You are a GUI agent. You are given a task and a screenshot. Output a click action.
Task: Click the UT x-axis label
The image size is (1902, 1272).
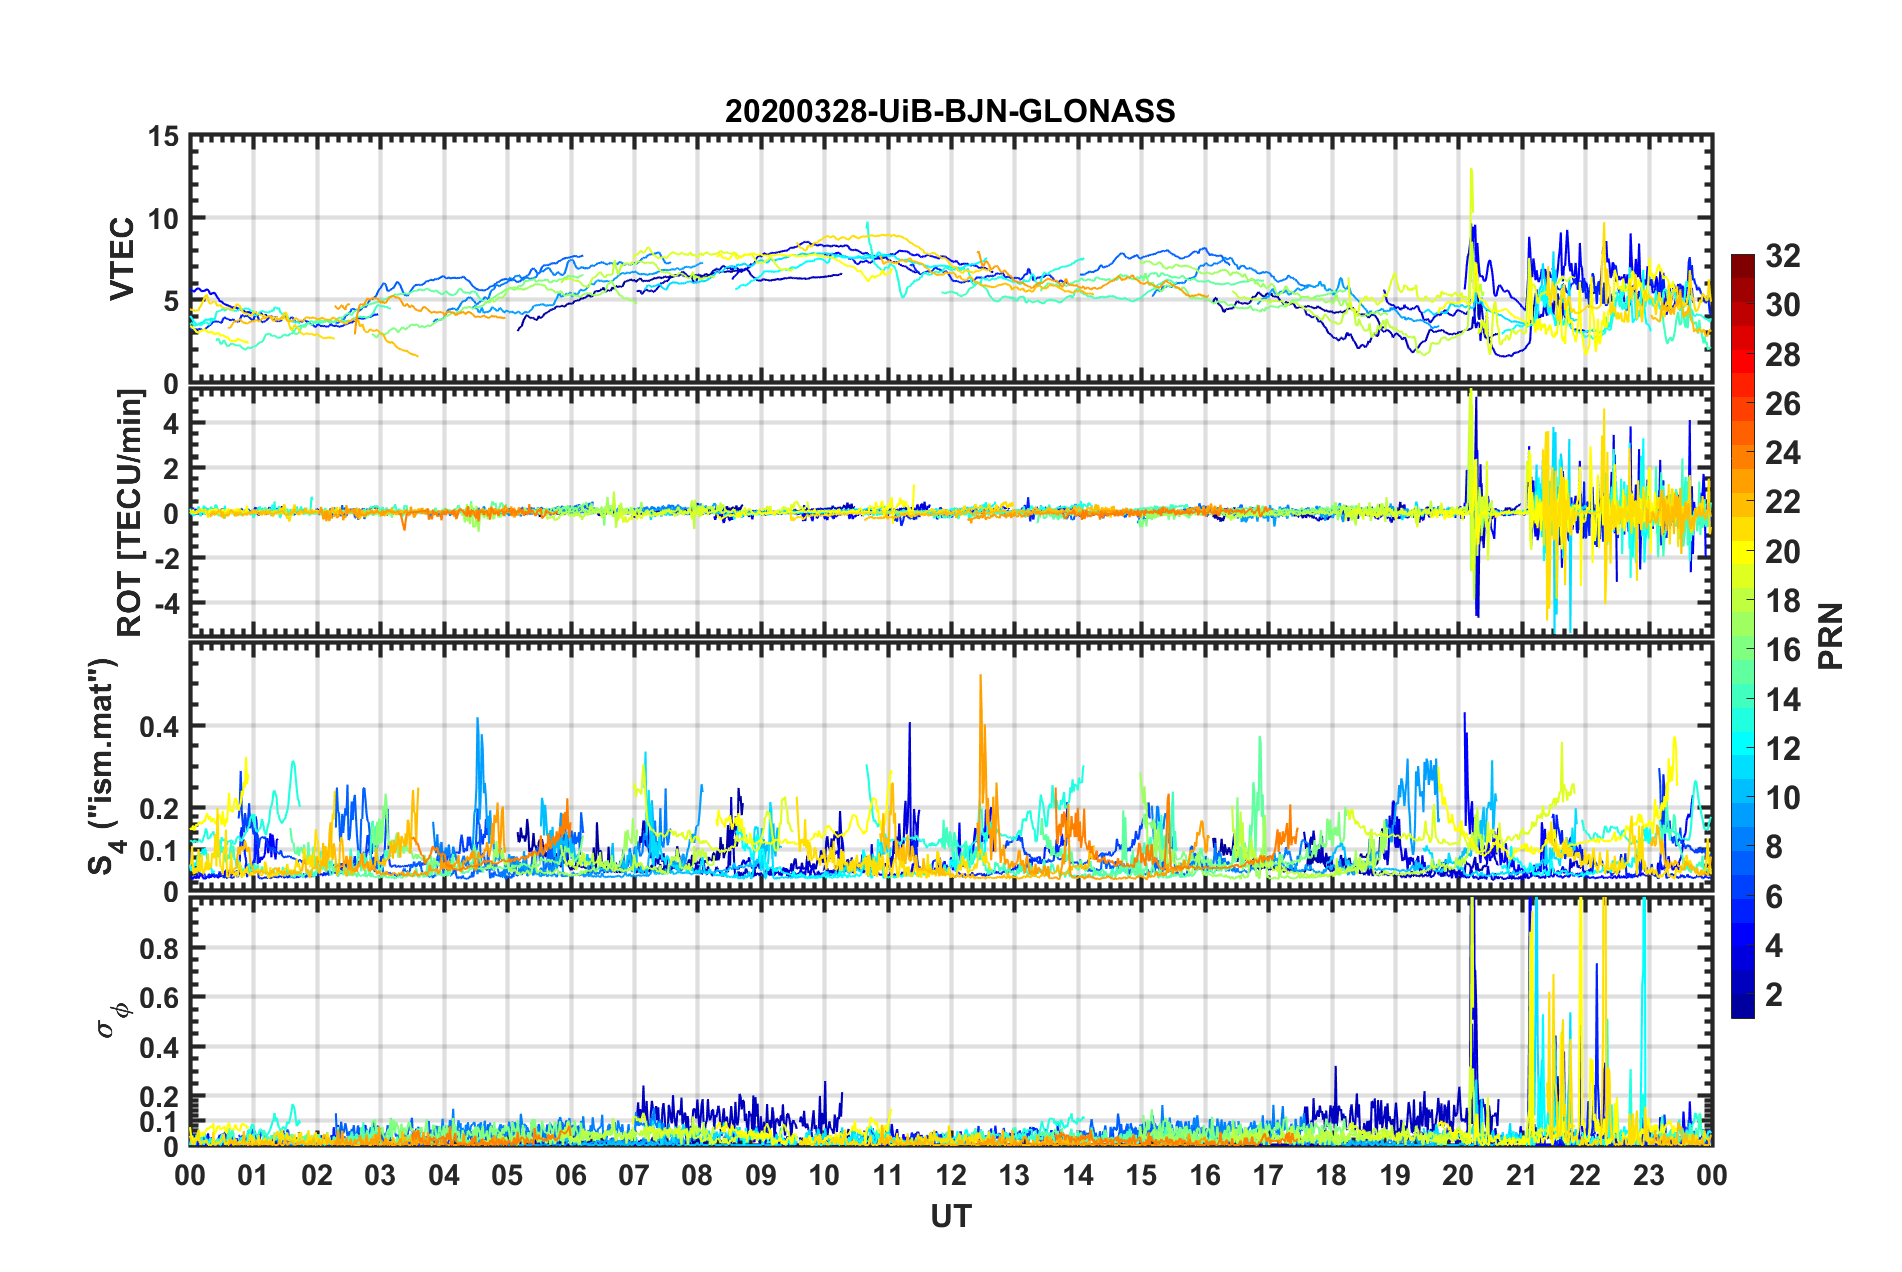[x=951, y=1216]
